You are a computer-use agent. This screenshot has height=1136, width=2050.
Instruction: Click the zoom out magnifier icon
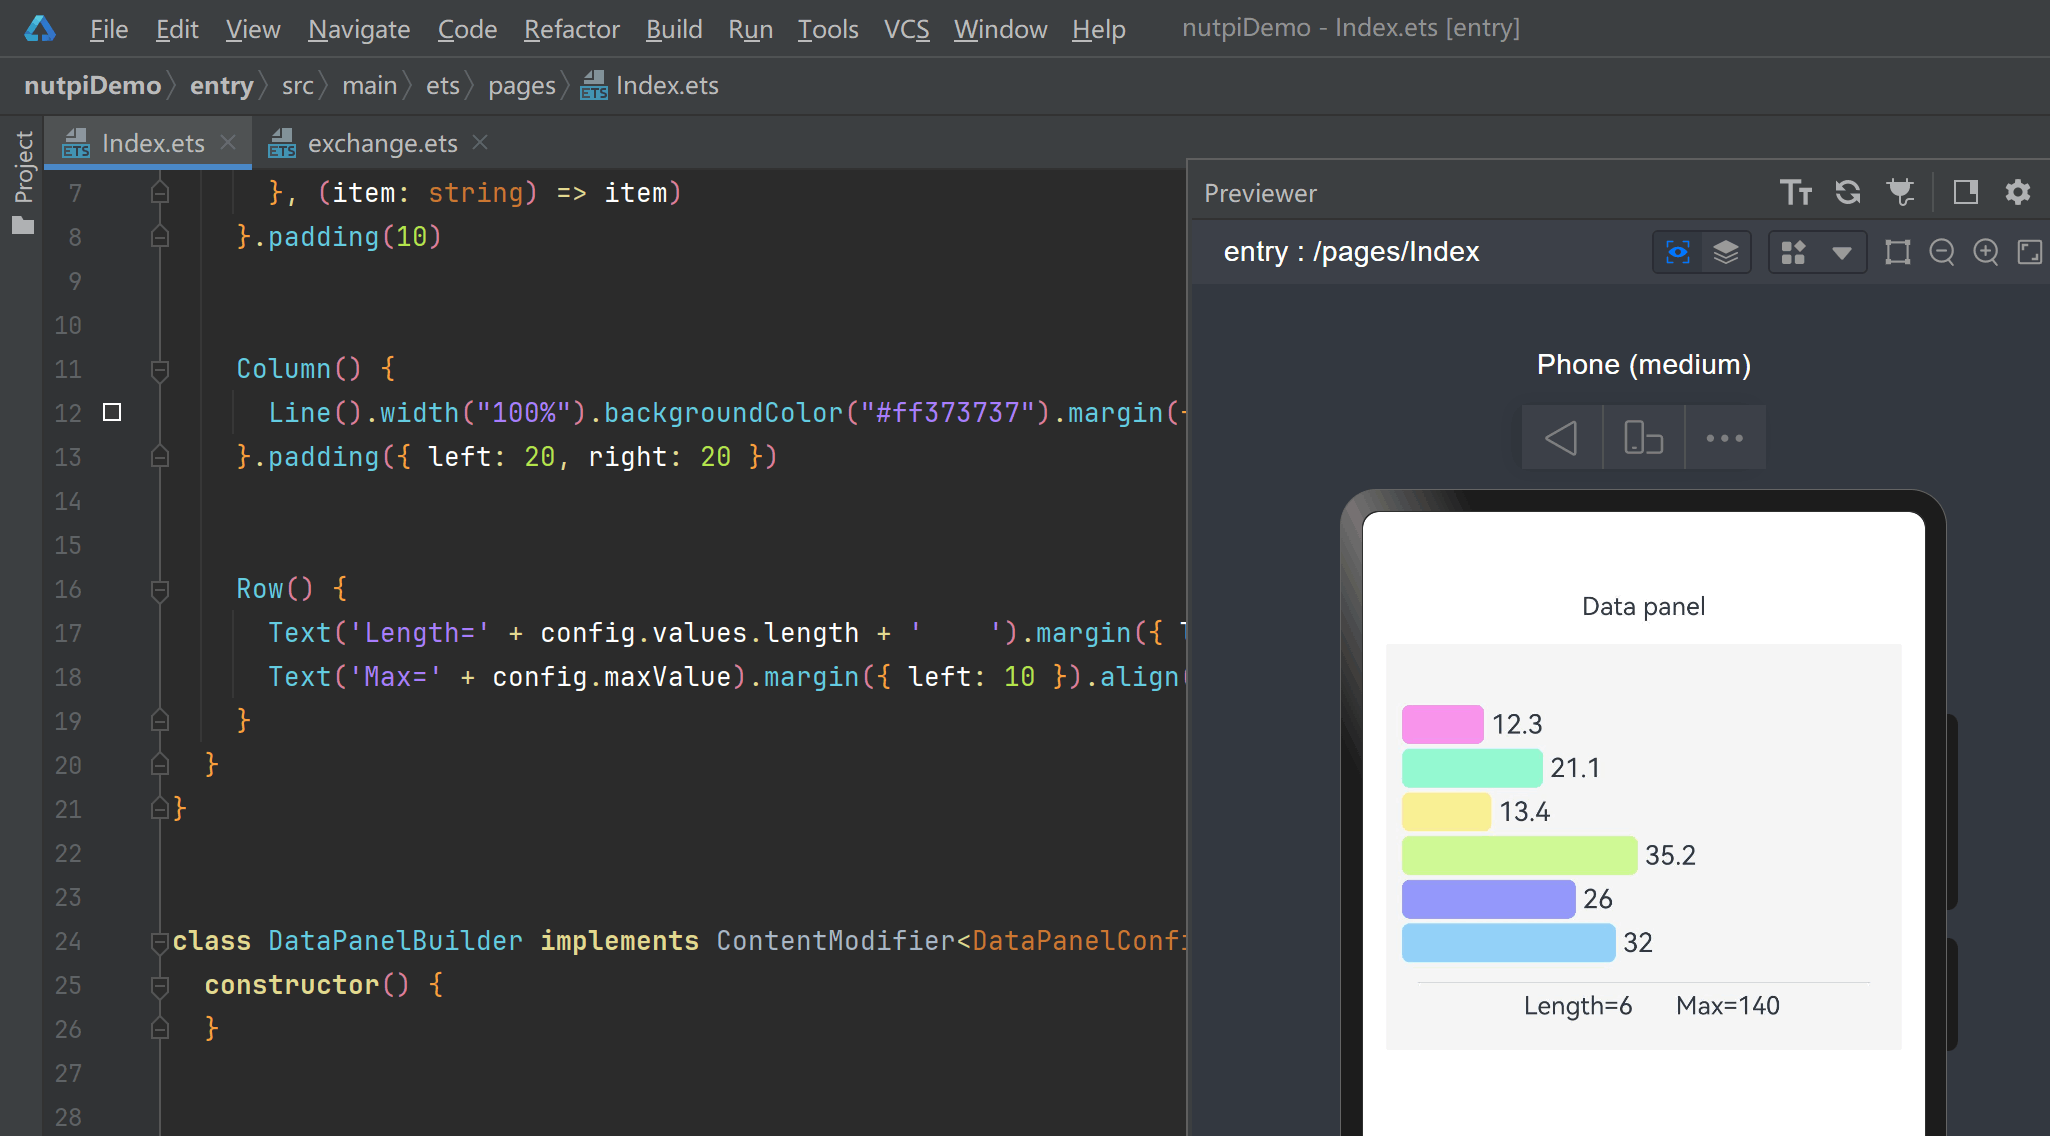pos(1942,252)
